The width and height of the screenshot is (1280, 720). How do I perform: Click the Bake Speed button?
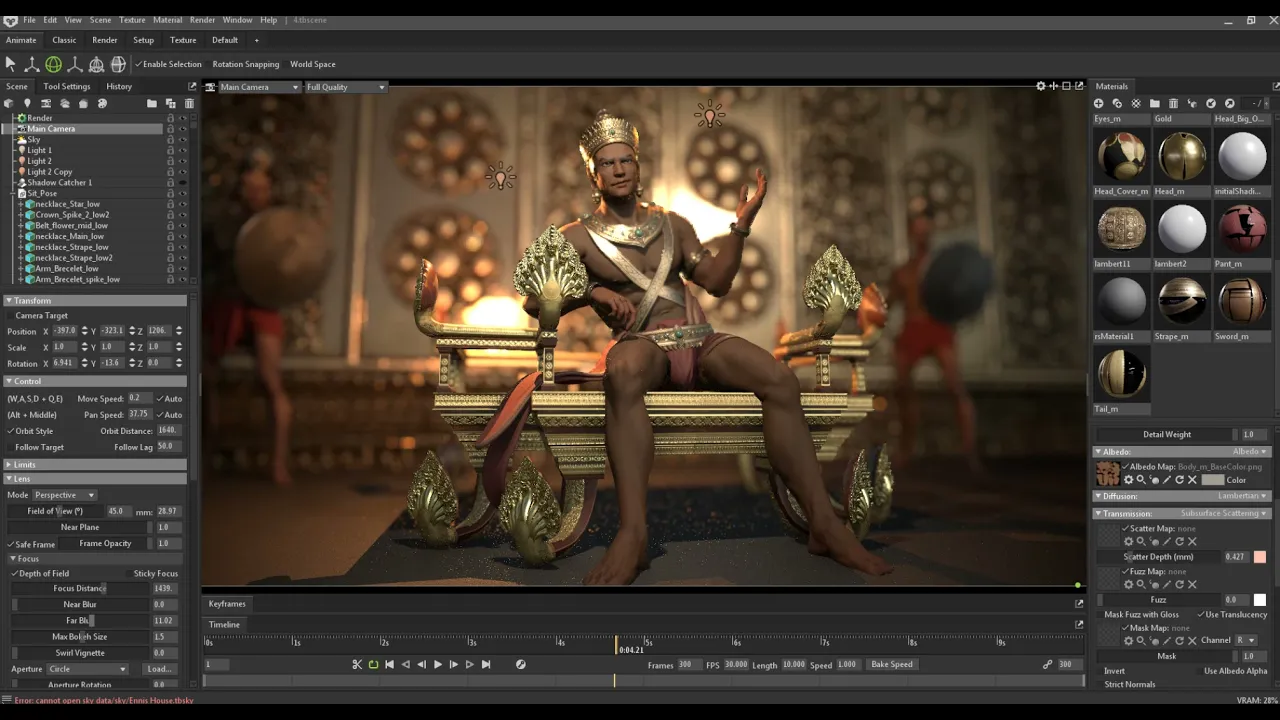pos(892,664)
